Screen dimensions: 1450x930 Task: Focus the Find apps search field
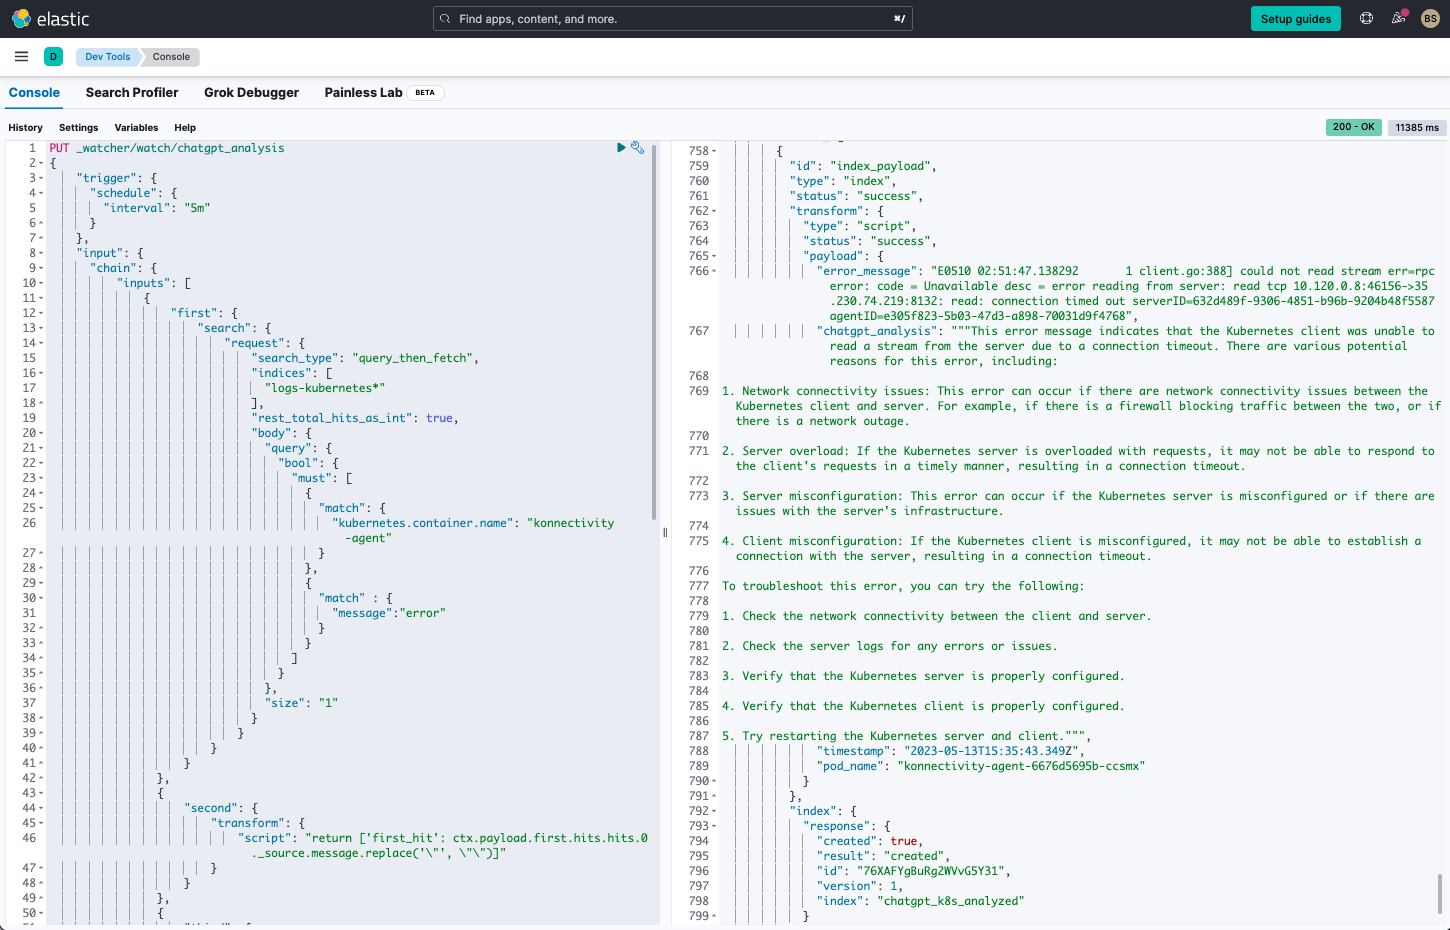[672, 19]
